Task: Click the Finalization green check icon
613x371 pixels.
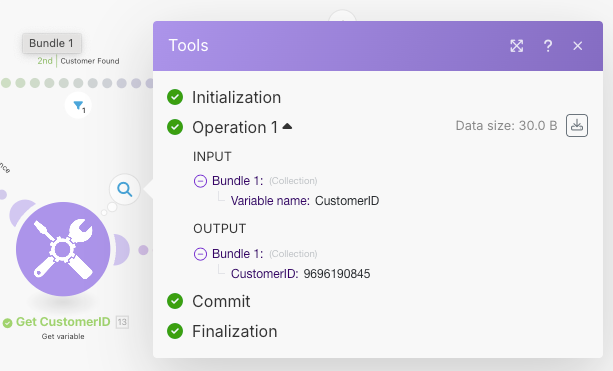Action: [175, 331]
